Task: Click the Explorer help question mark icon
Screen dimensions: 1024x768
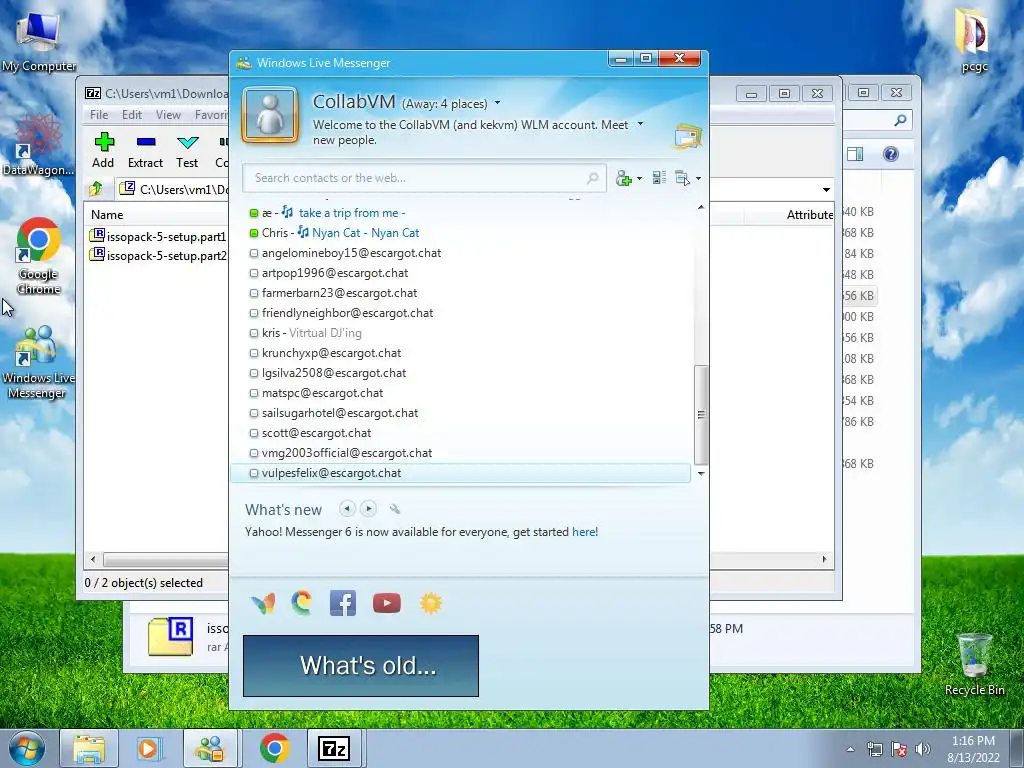Action: coord(891,154)
